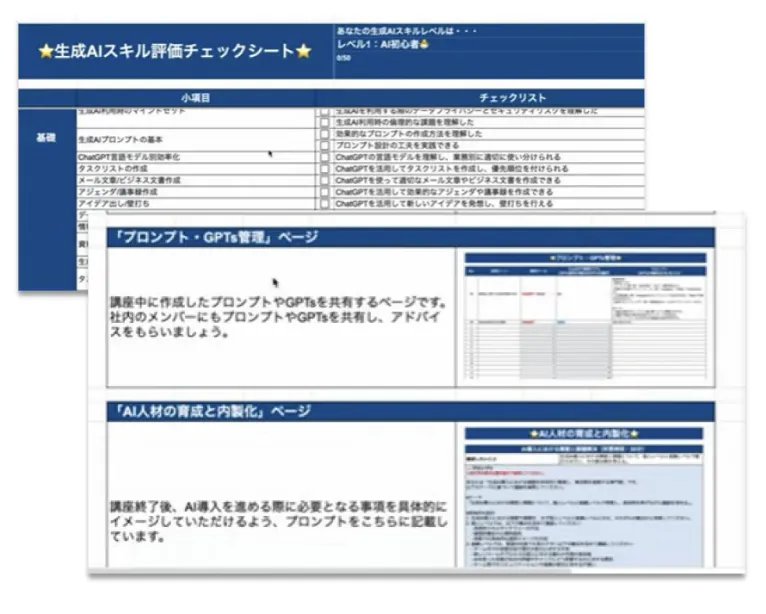Click the left star in the sheet title
The image size is (766, 614).
45,52
